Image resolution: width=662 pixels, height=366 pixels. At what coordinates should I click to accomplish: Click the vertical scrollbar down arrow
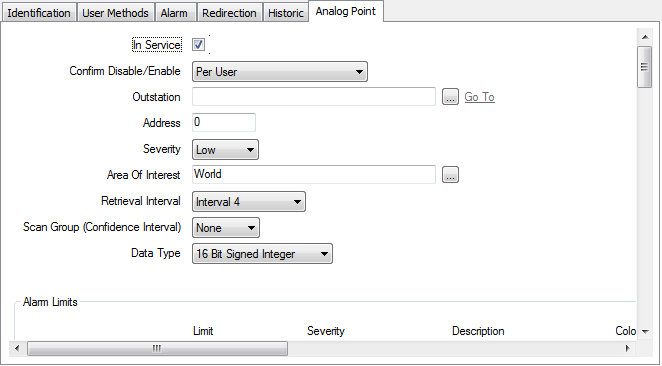click(x=645, y=332)
